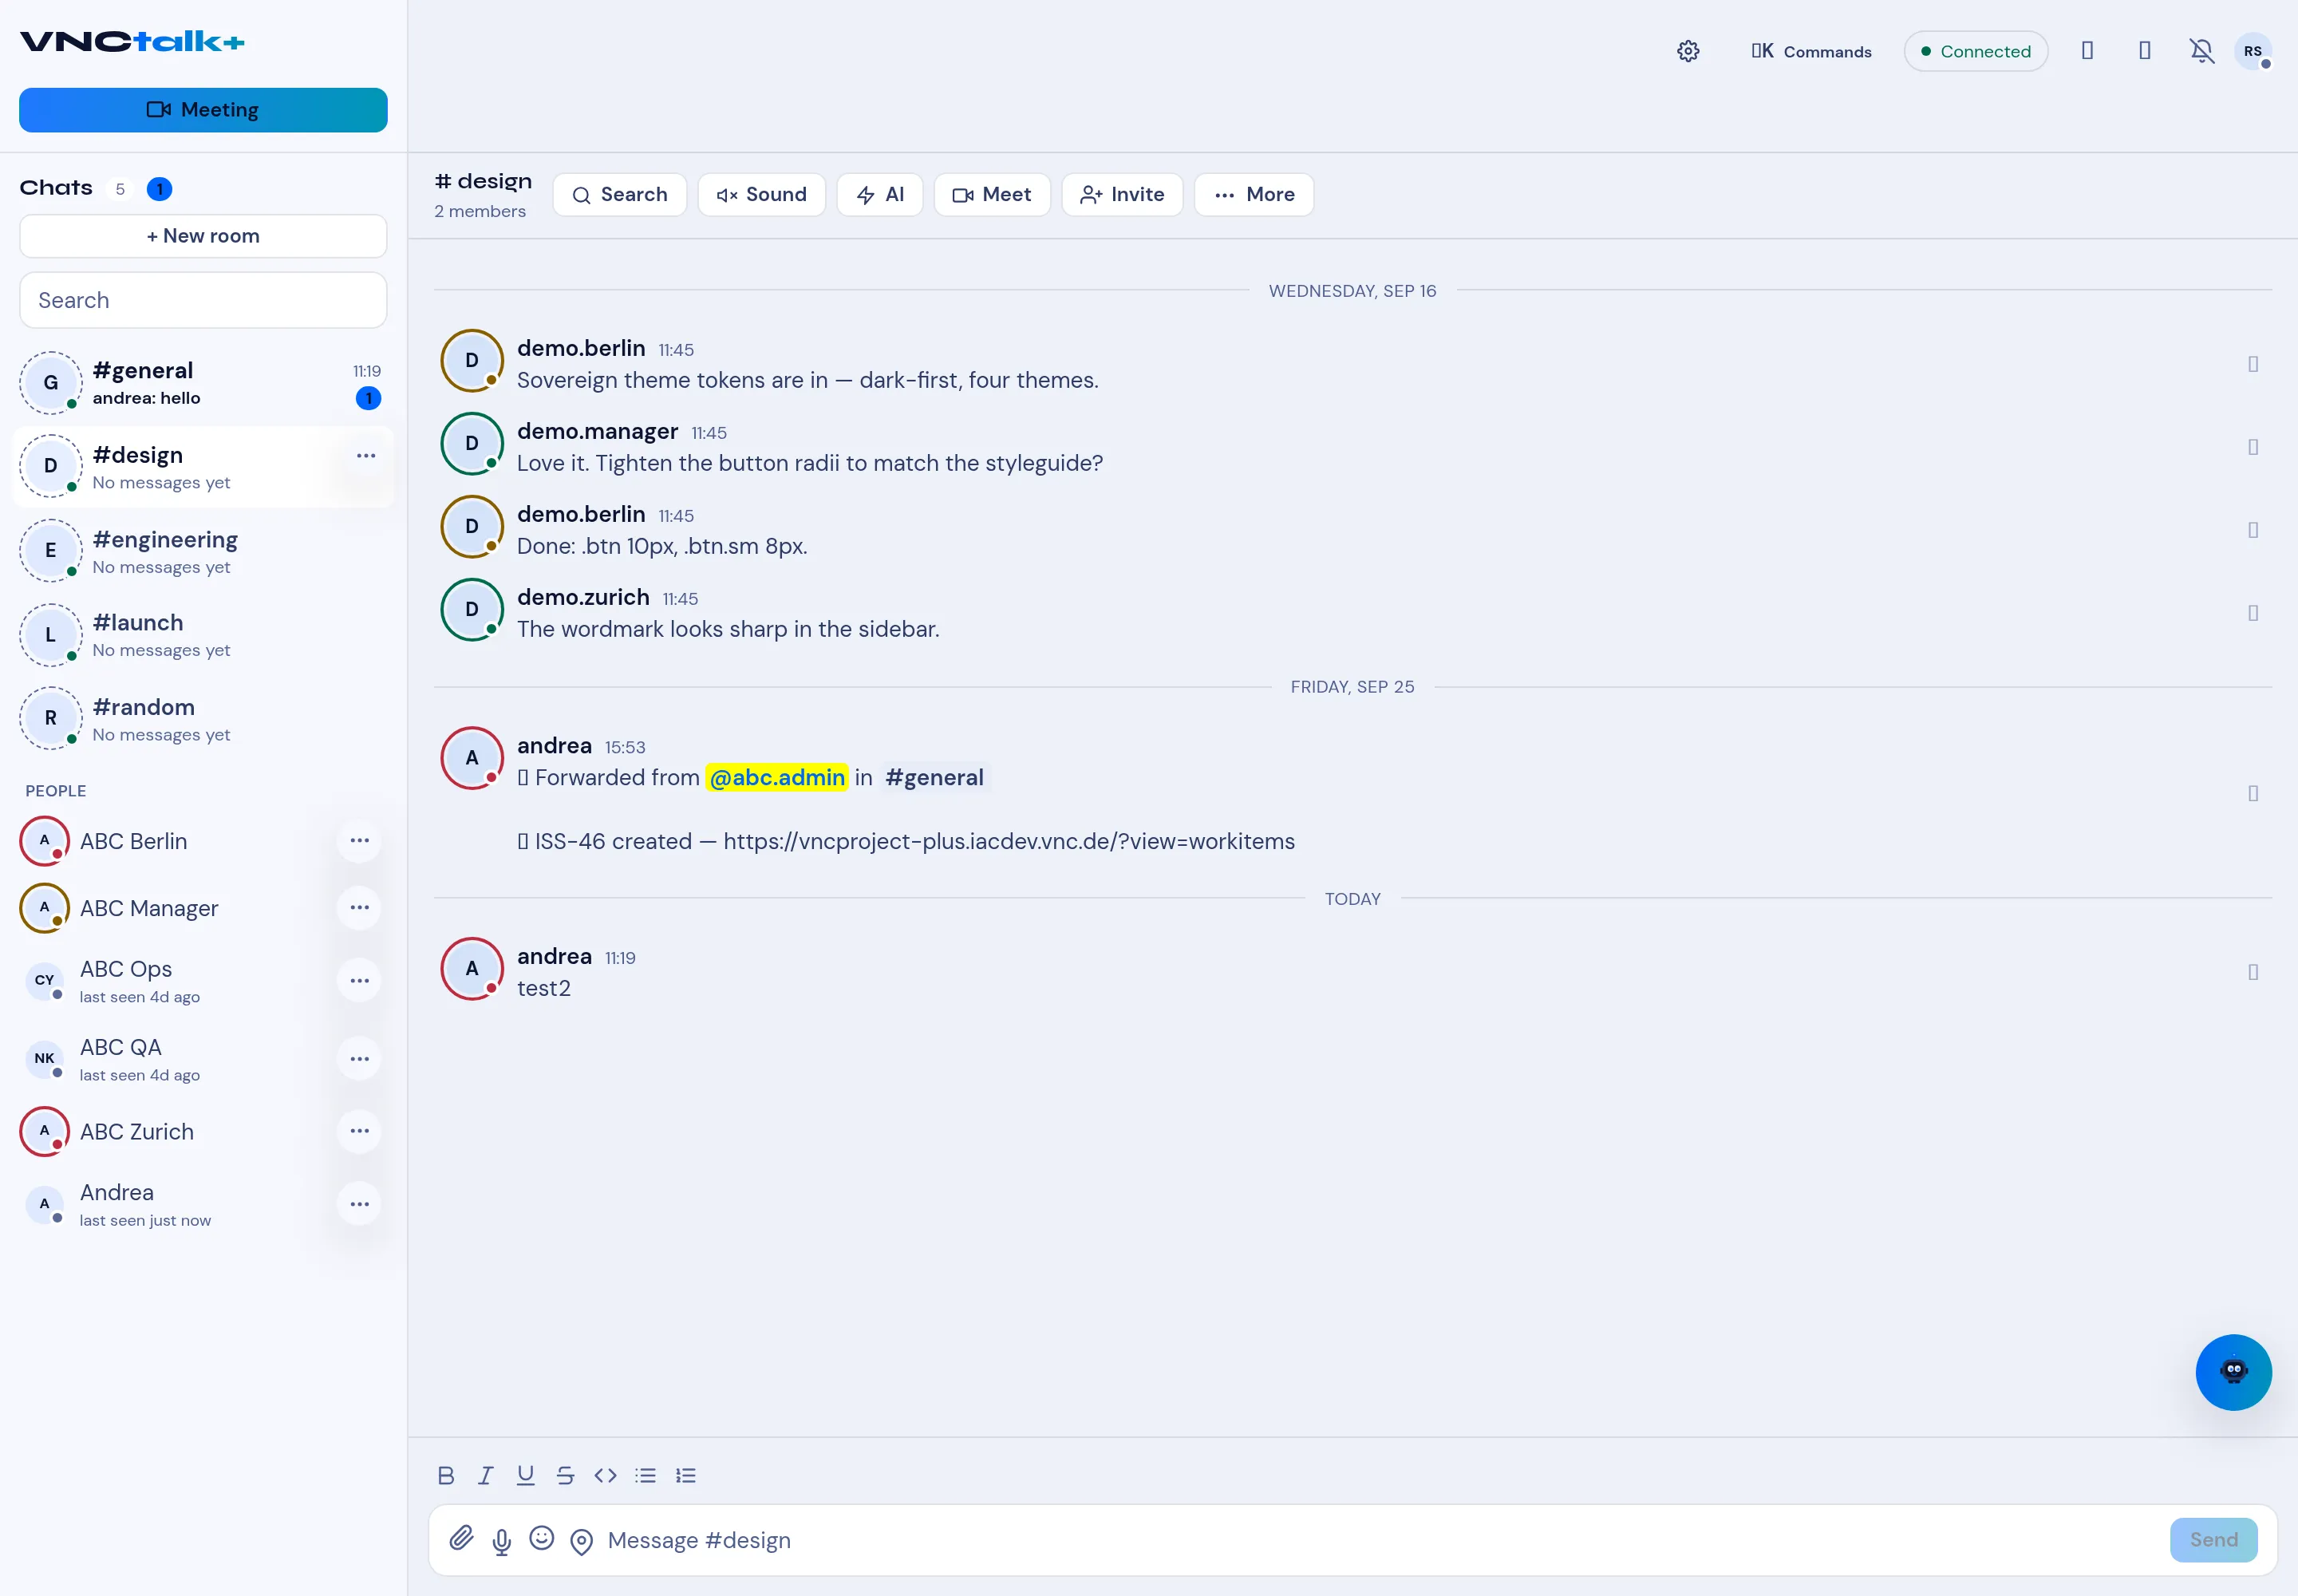The width and height of the screenshot is (2298, 1596).
Task: Click the Invite button
Action: (1122, 194)
